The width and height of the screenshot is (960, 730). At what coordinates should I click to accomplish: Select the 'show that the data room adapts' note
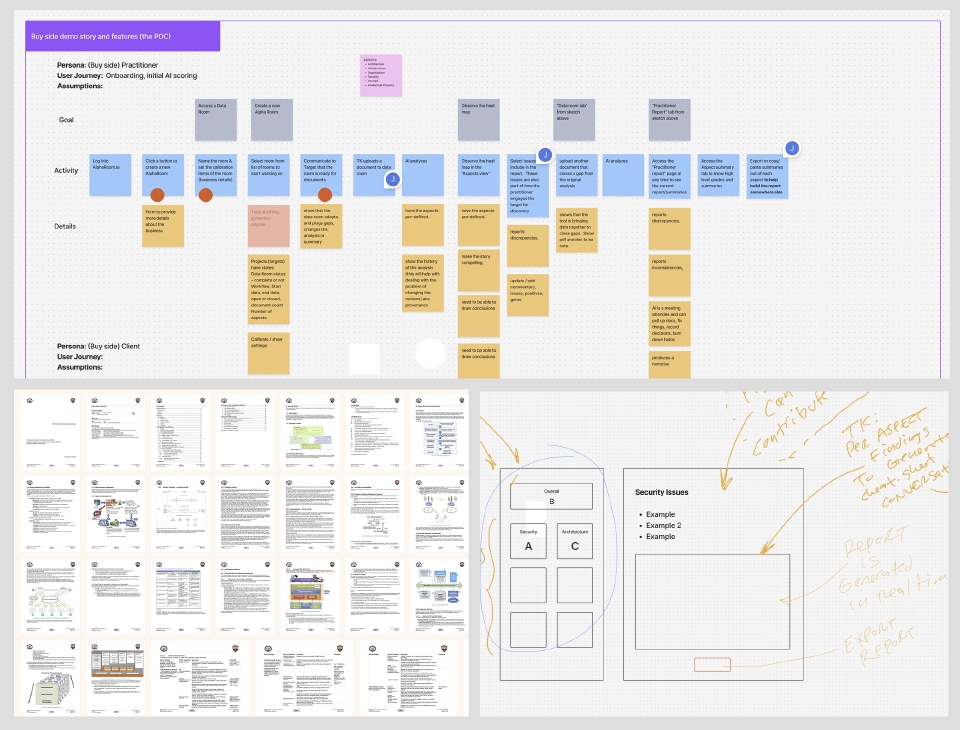[x=321, y=227]
